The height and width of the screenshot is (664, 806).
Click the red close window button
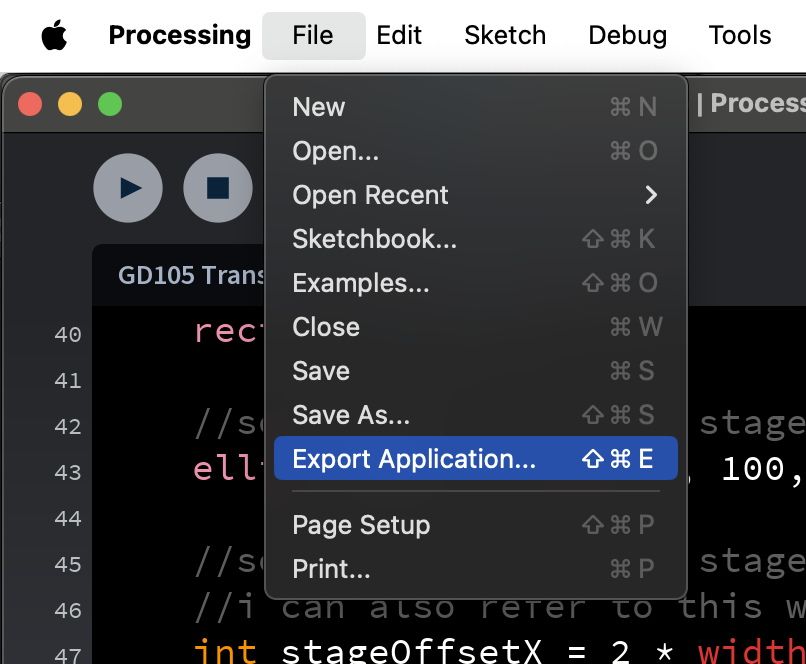point(30,104)
